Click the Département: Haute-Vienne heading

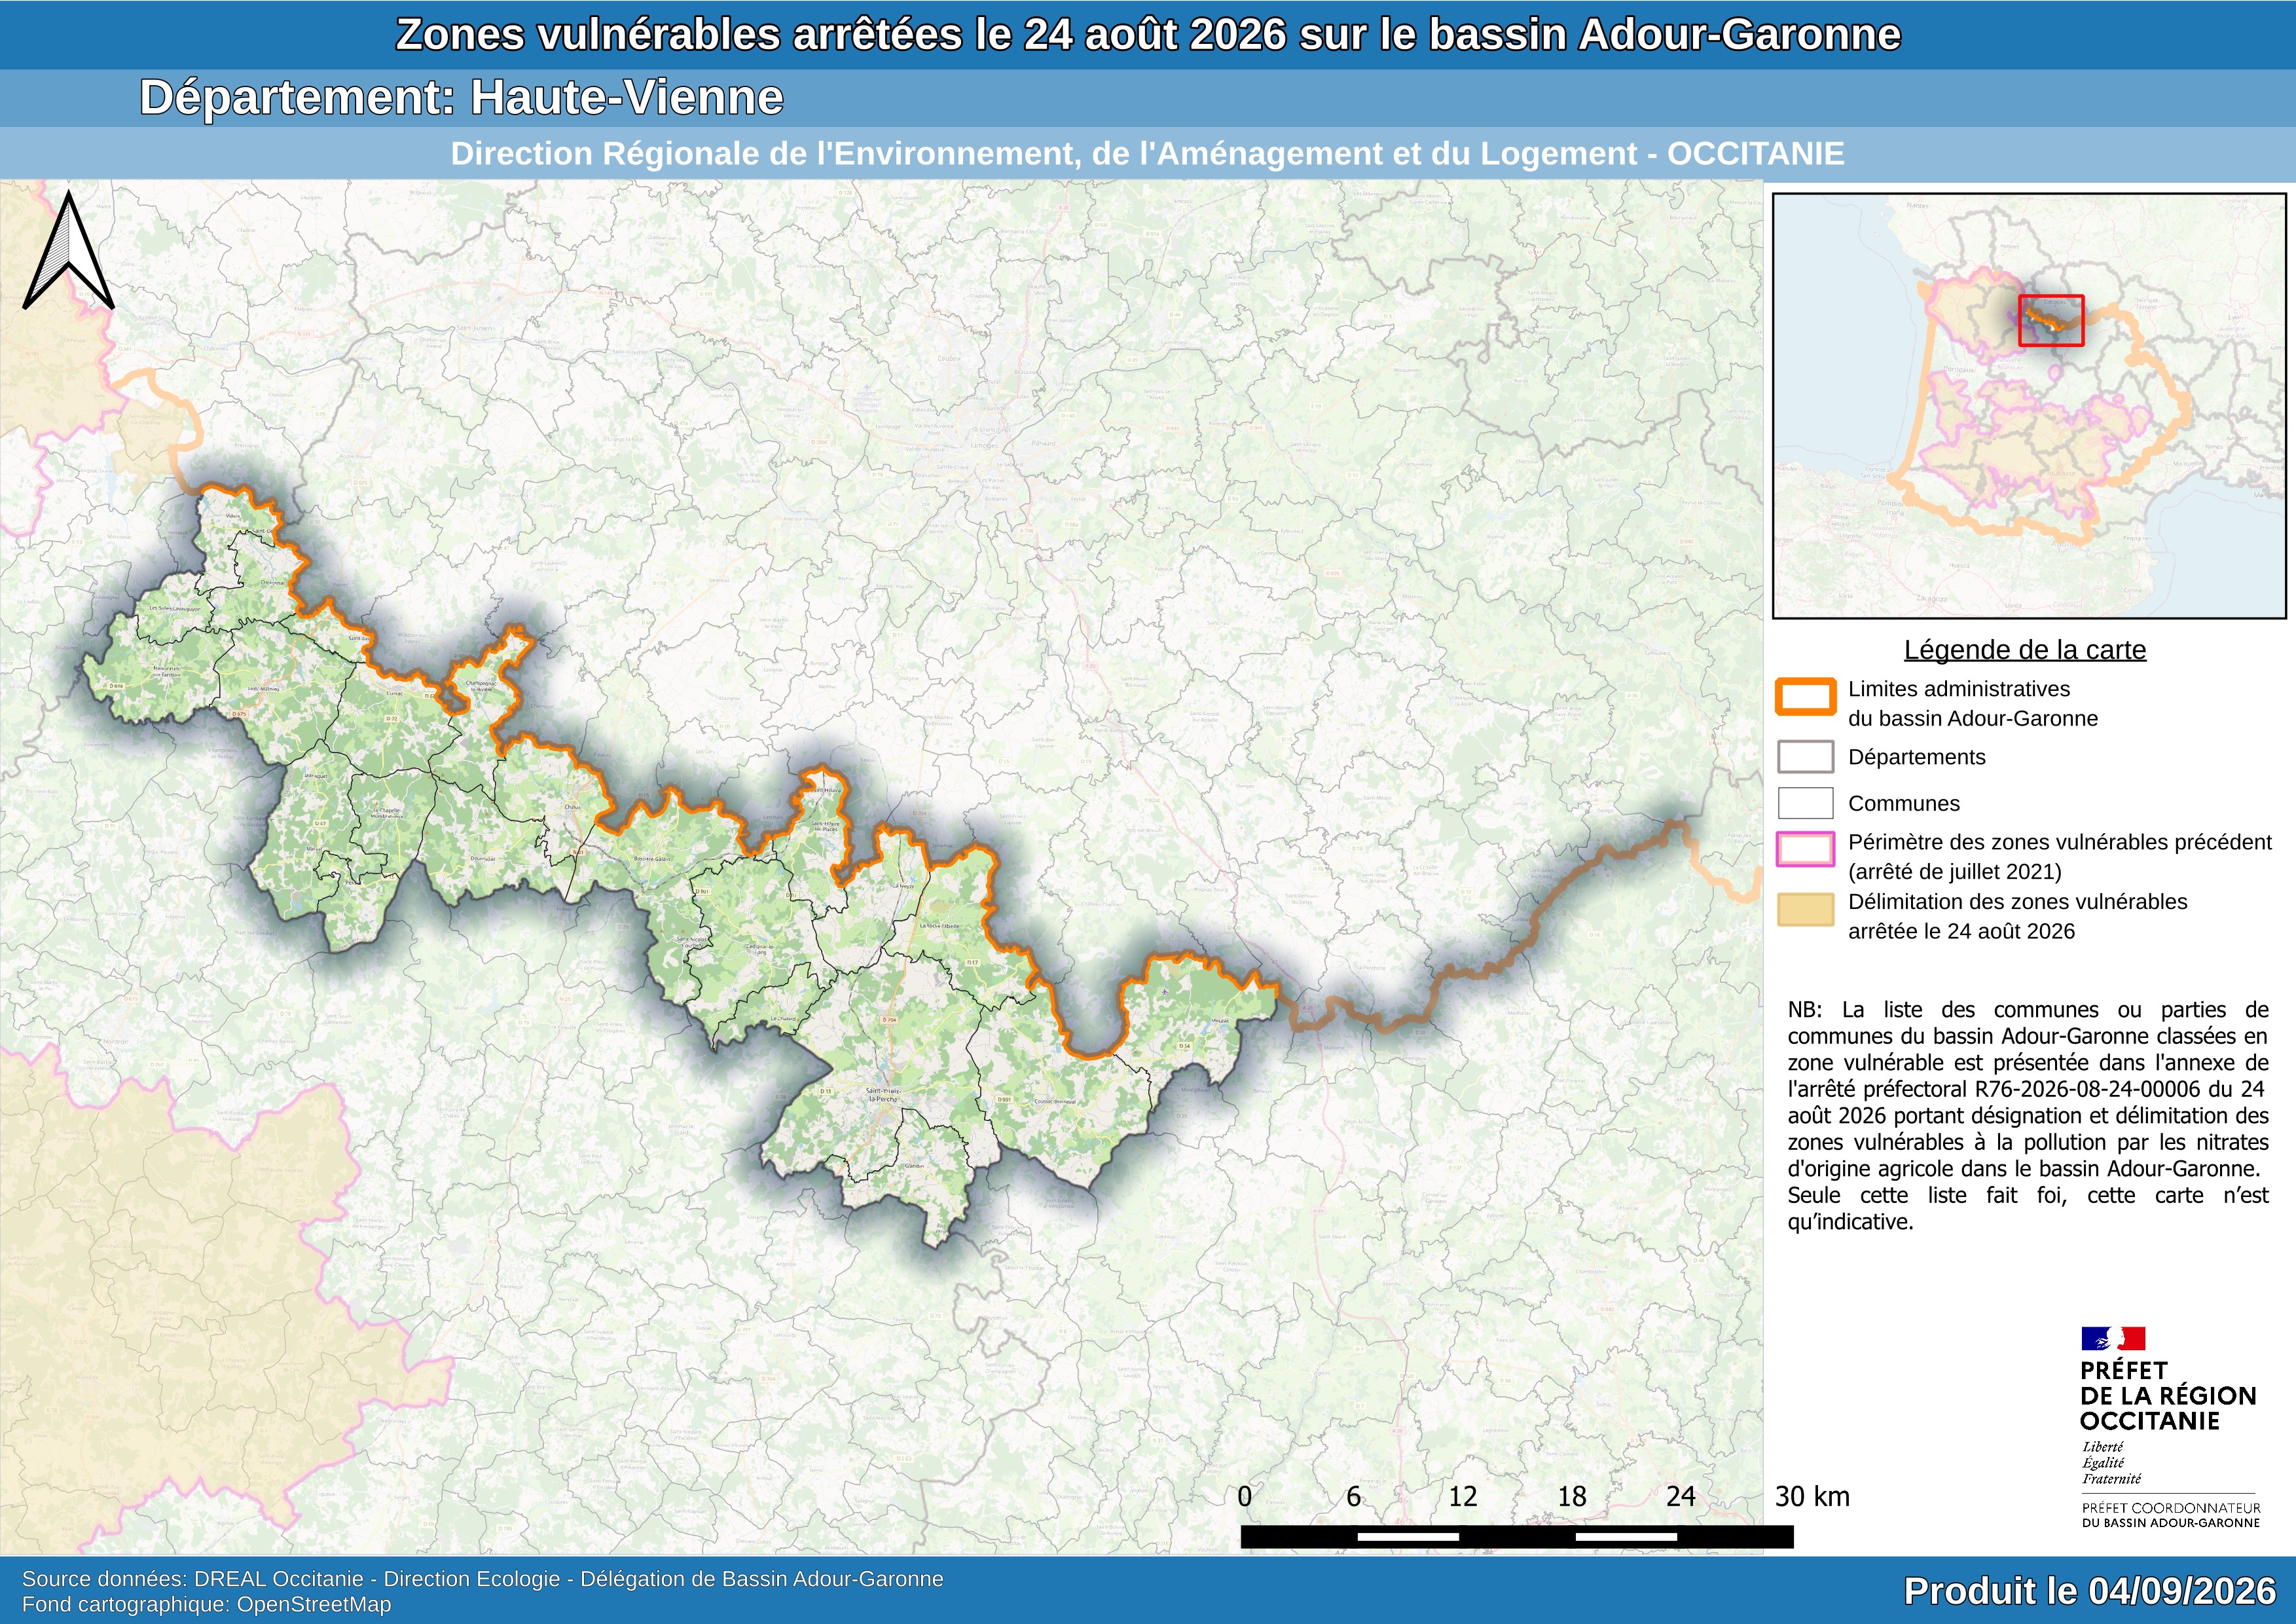(461, 98)
